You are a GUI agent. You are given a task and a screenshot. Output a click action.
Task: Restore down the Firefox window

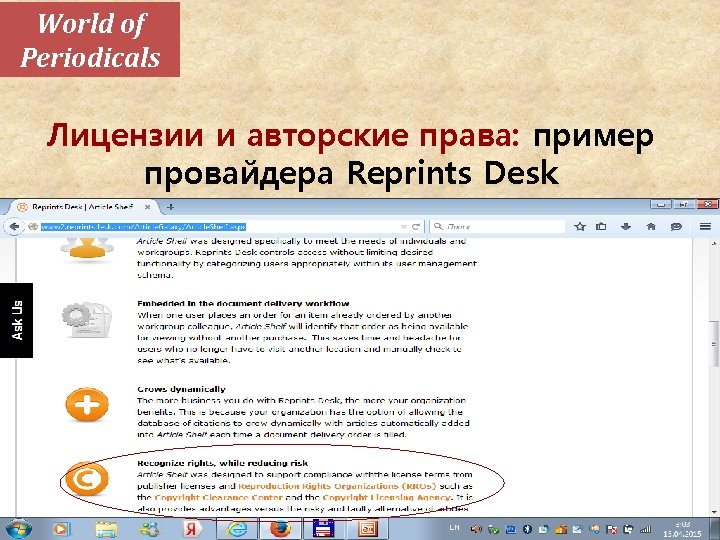(x=684, y=205)
